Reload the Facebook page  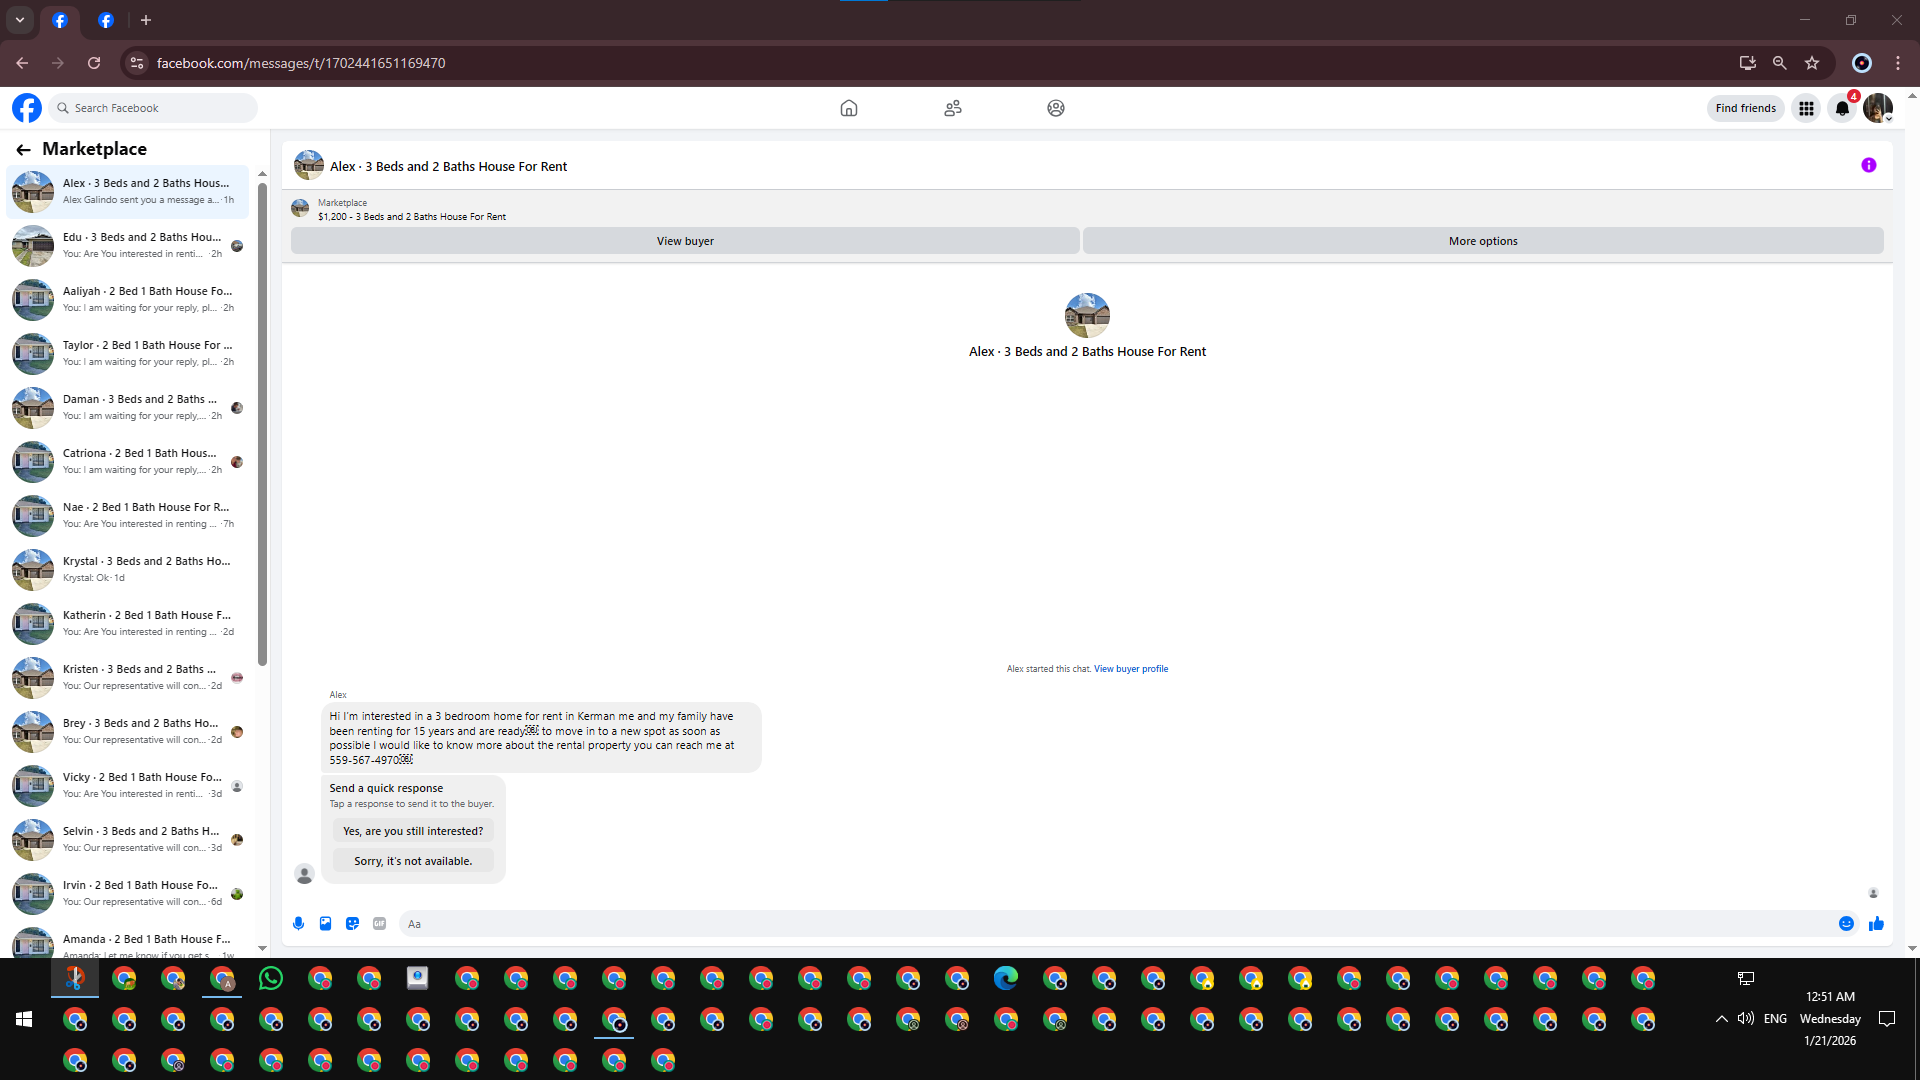[94, 63]
